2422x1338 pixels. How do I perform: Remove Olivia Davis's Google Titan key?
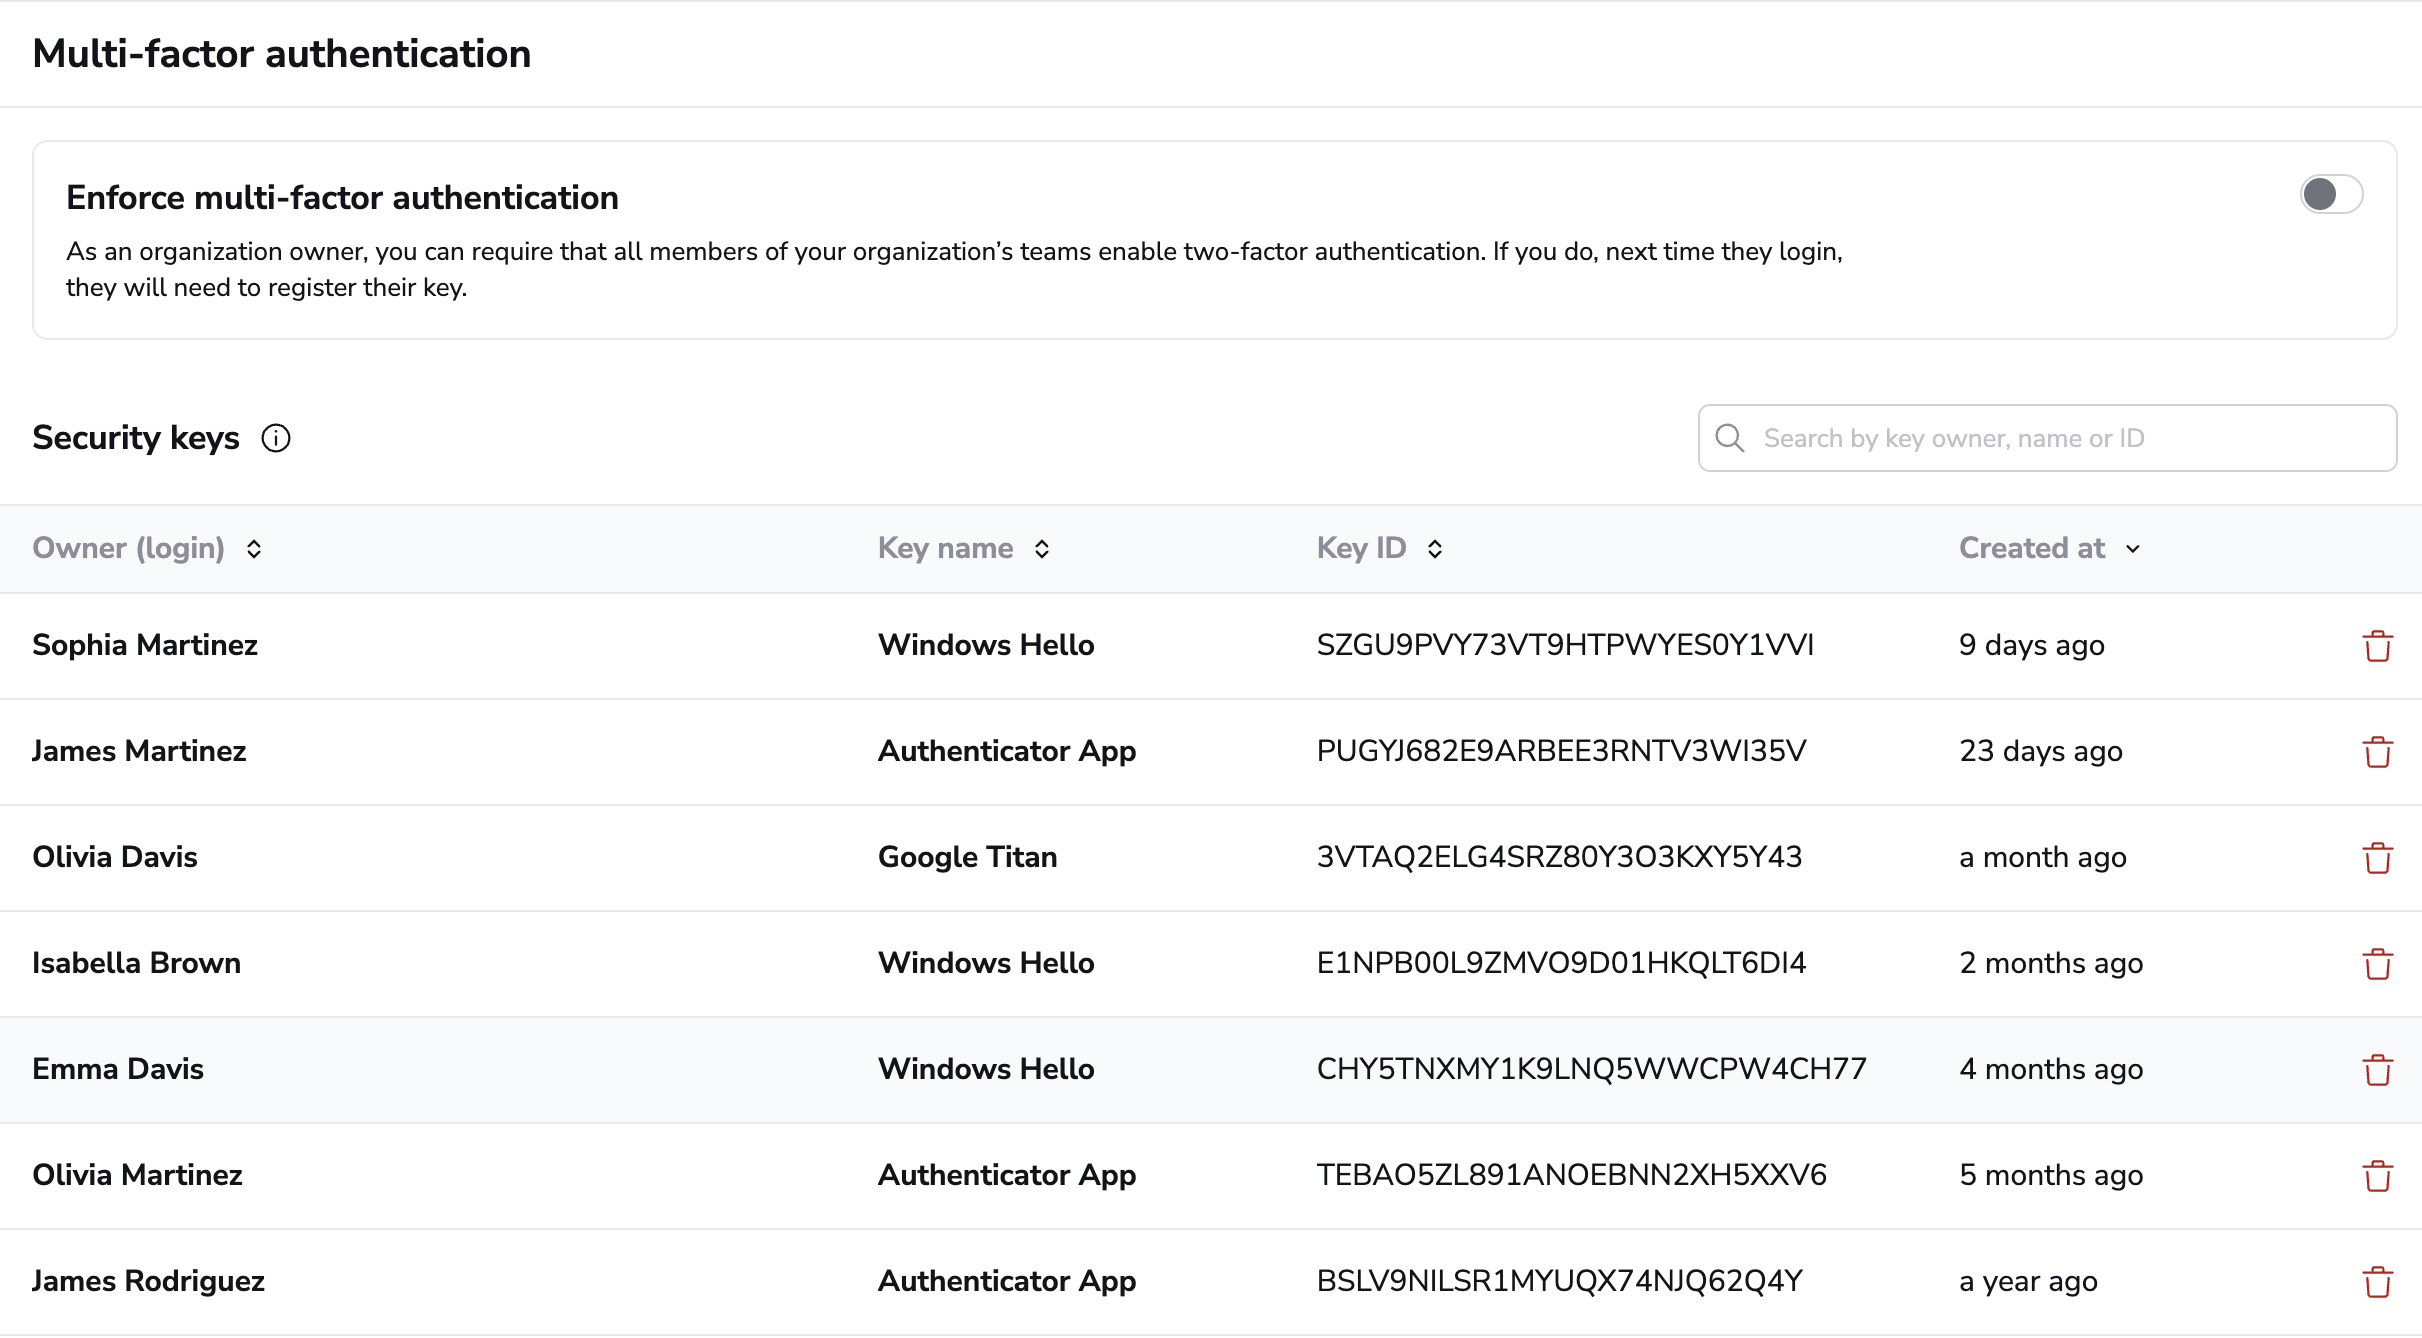point(2377,858)
